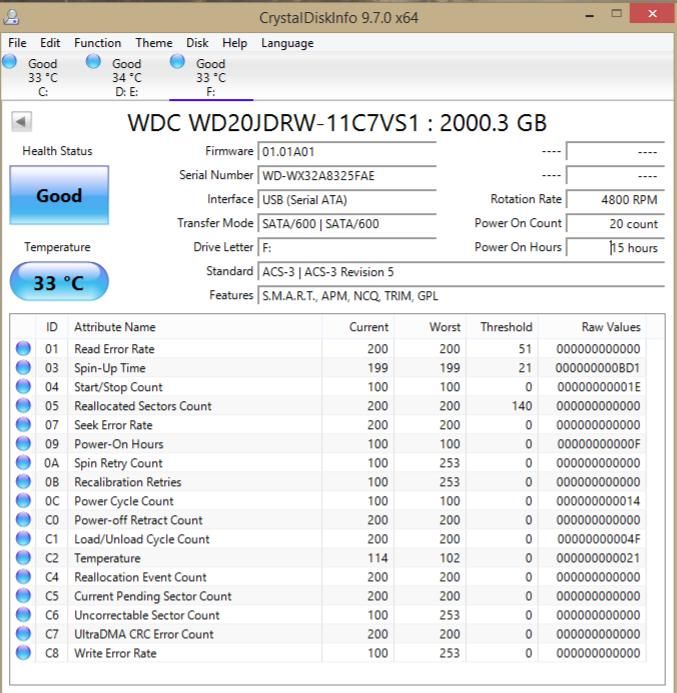Select the Reallocated Sectors Count attribute name

click(x=143, y=406)
